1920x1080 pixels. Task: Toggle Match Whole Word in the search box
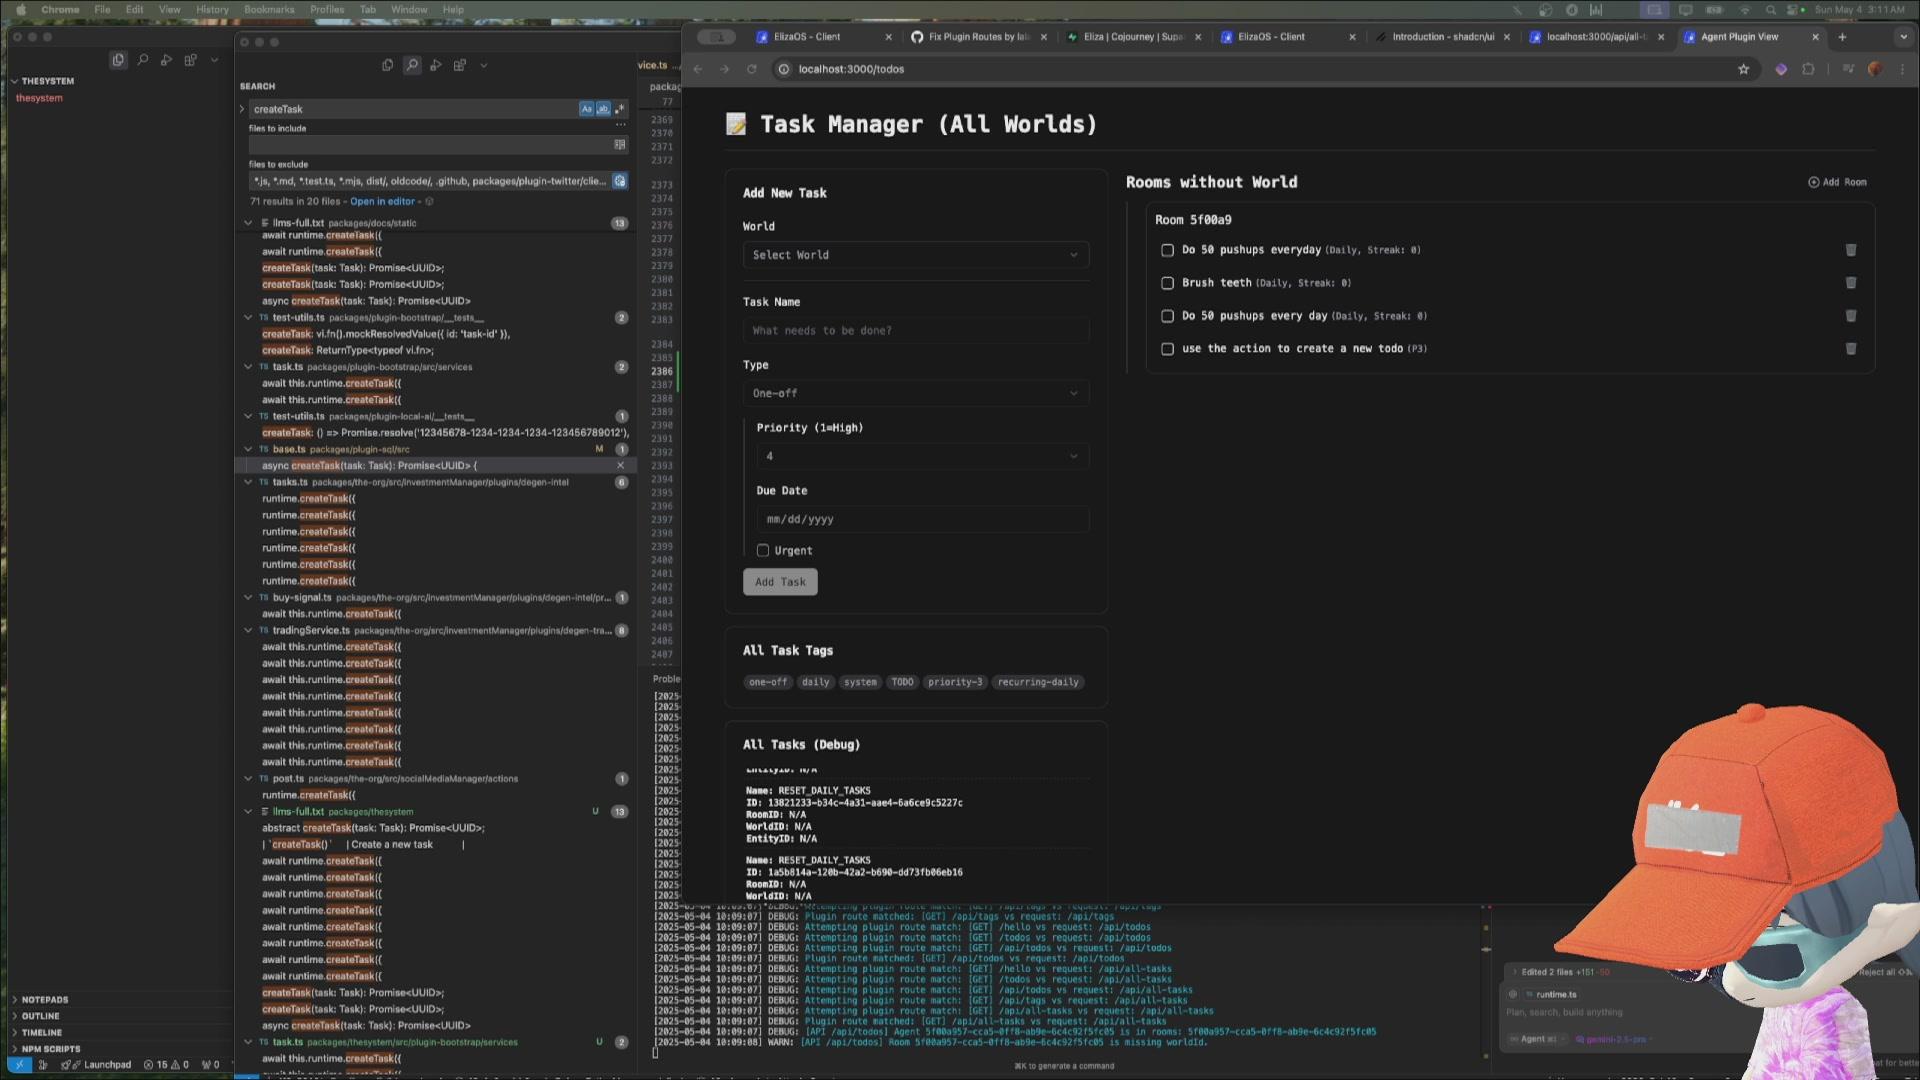coord(603,109)
